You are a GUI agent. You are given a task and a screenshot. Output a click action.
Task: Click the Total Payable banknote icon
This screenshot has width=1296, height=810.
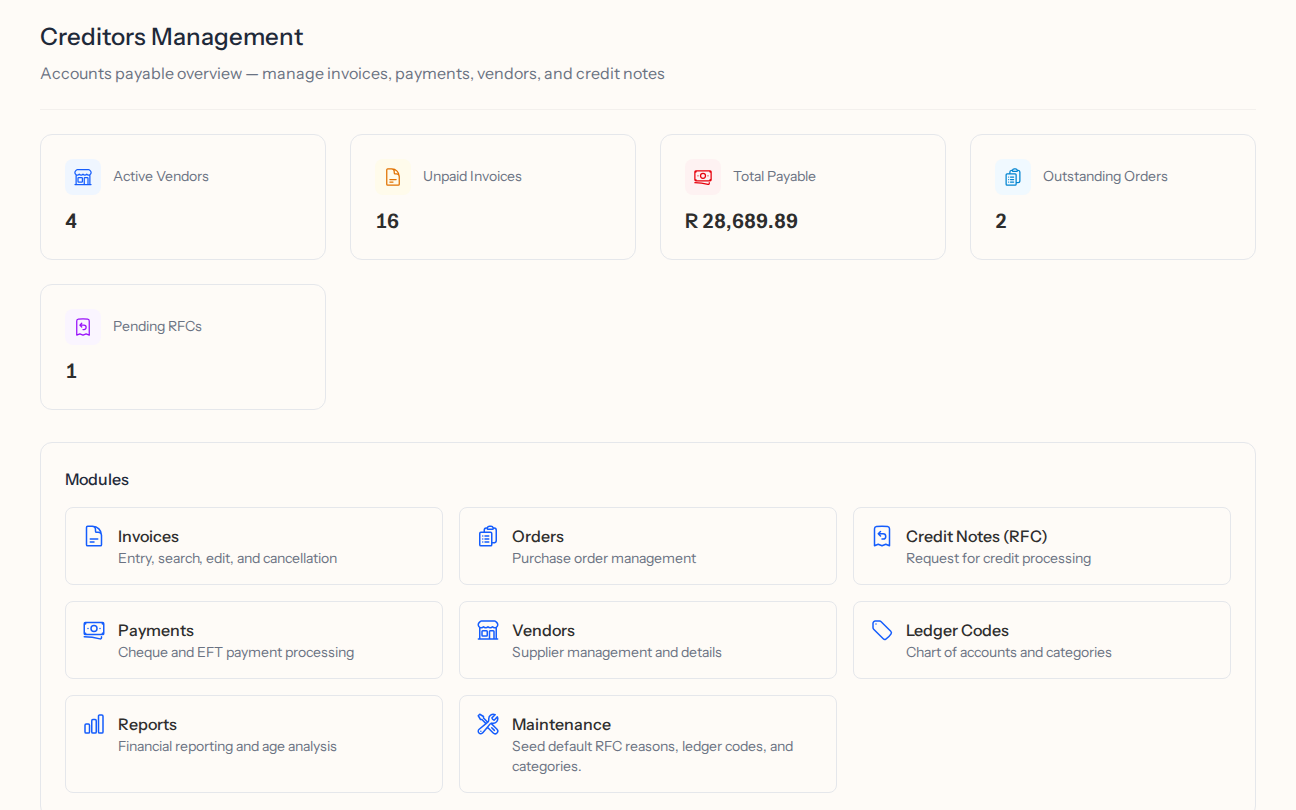click(703, 177)
